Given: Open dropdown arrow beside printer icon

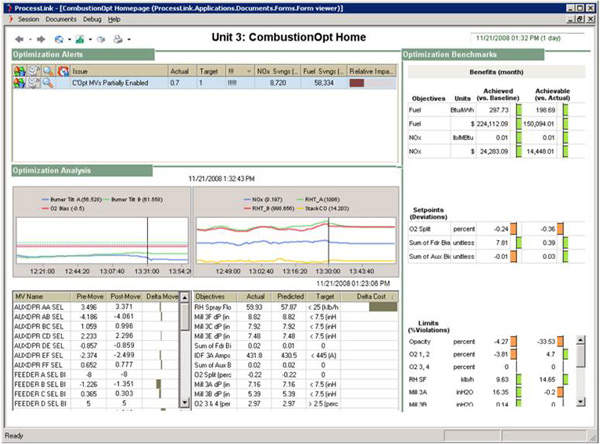Looking at the screenshot, I should click(129, 39).
